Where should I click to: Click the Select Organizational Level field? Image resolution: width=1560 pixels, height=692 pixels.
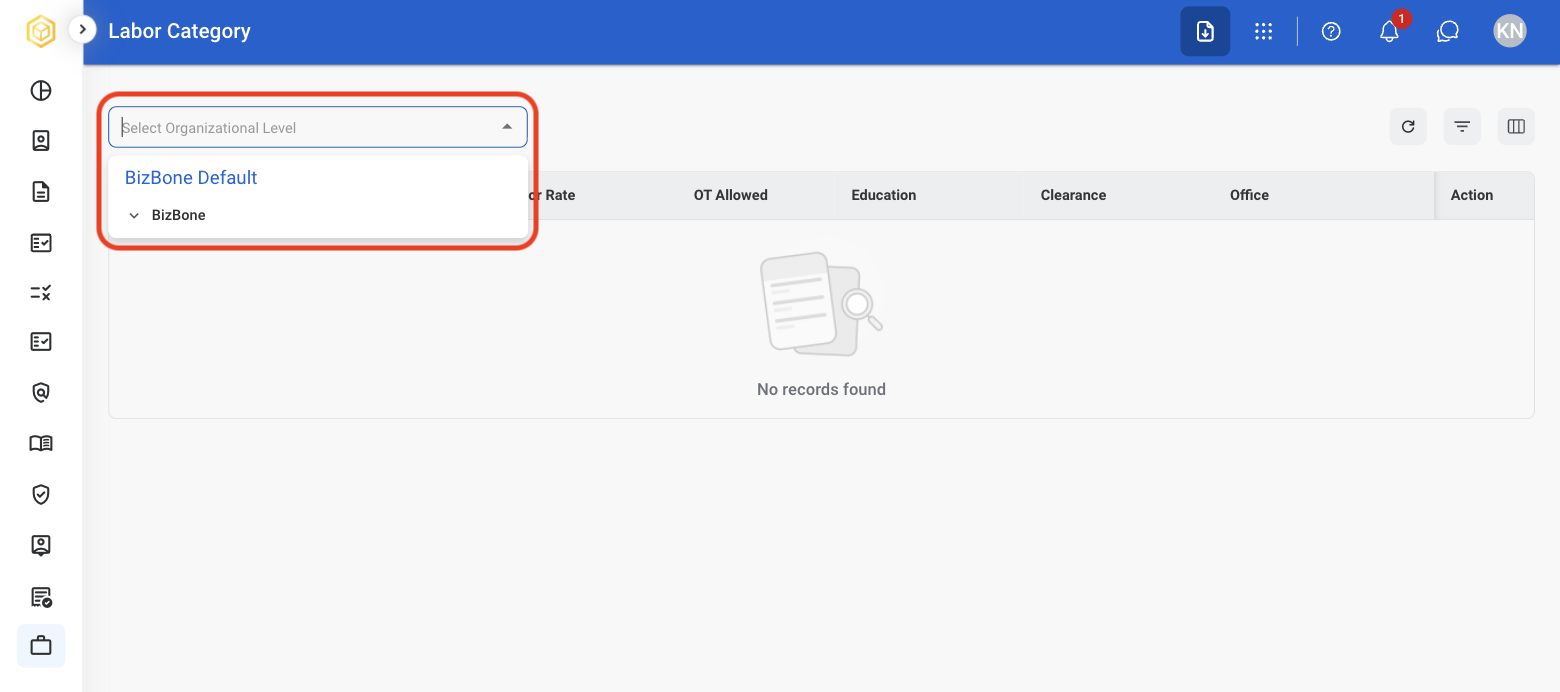[318, 127]
